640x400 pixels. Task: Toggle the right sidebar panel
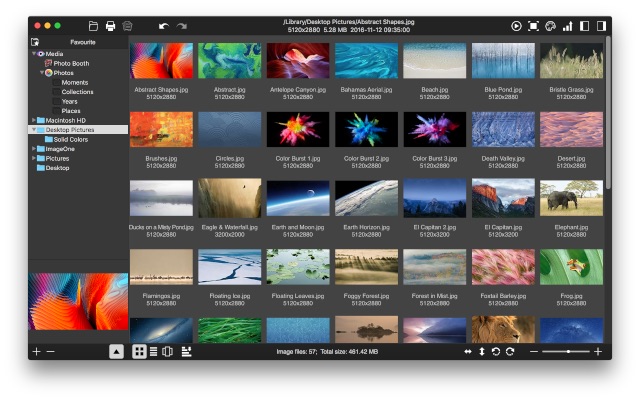(601, 26)
